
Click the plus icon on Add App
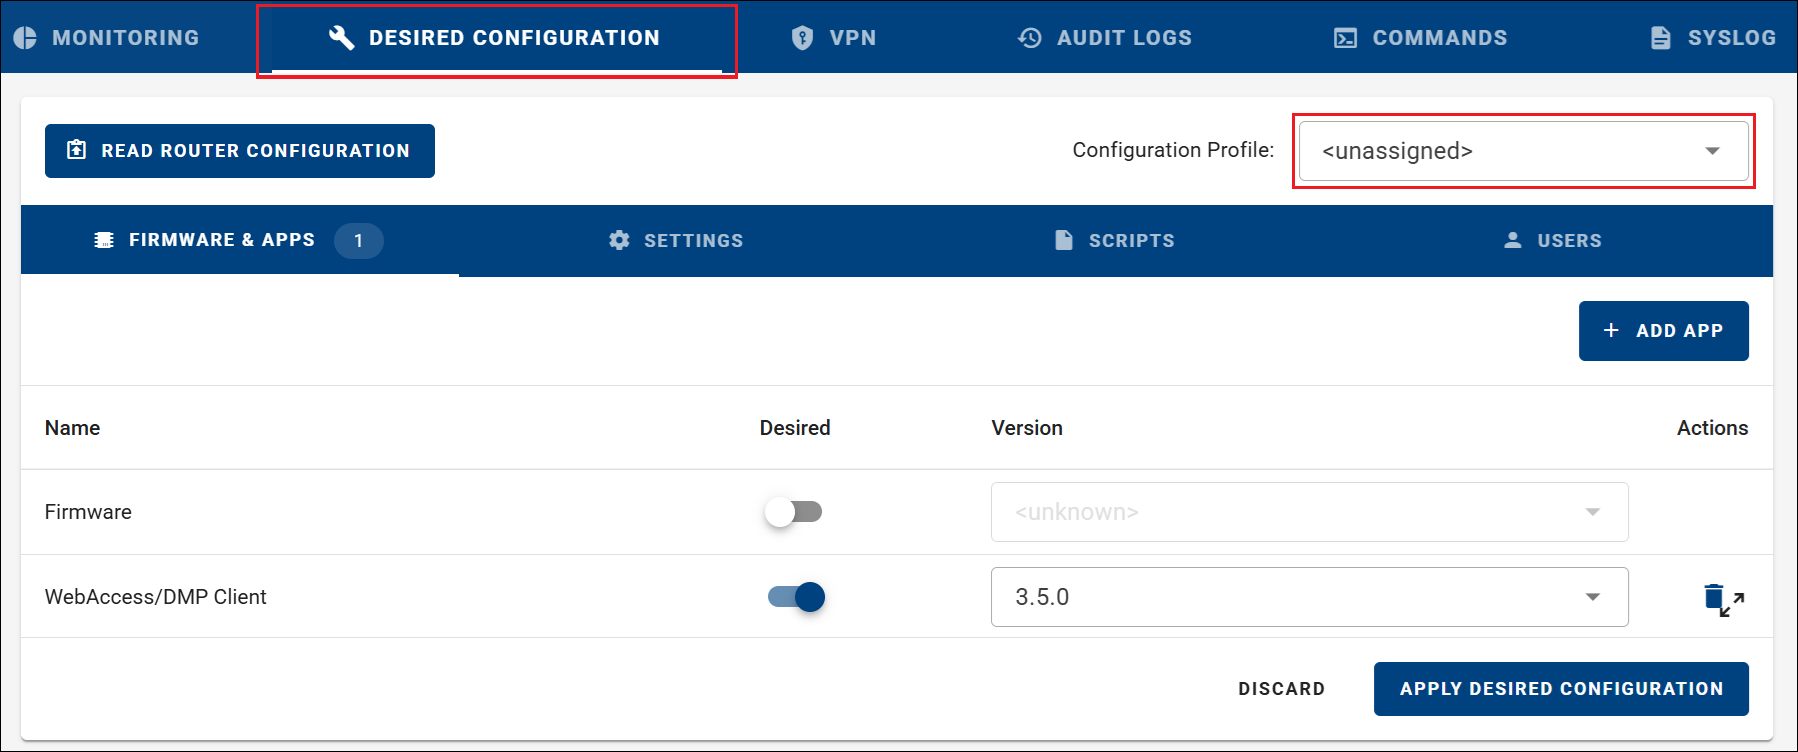click(1611, 330)
